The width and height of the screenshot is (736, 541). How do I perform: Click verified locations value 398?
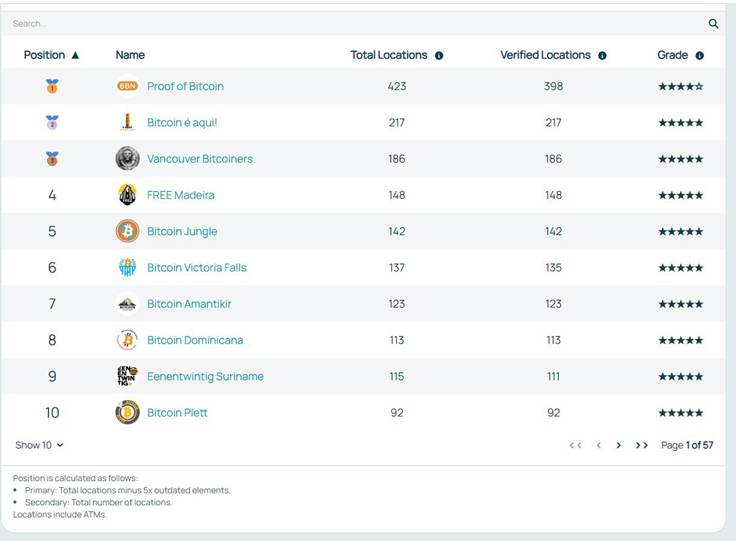tap(553, 86)
